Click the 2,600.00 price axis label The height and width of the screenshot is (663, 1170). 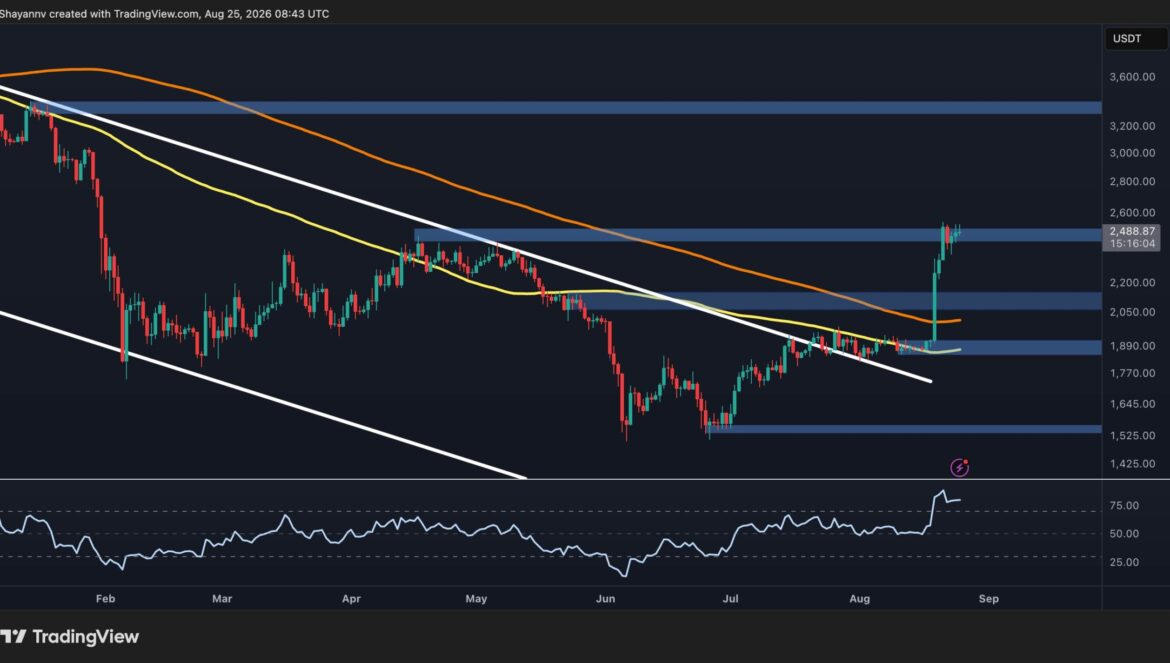1132,213
